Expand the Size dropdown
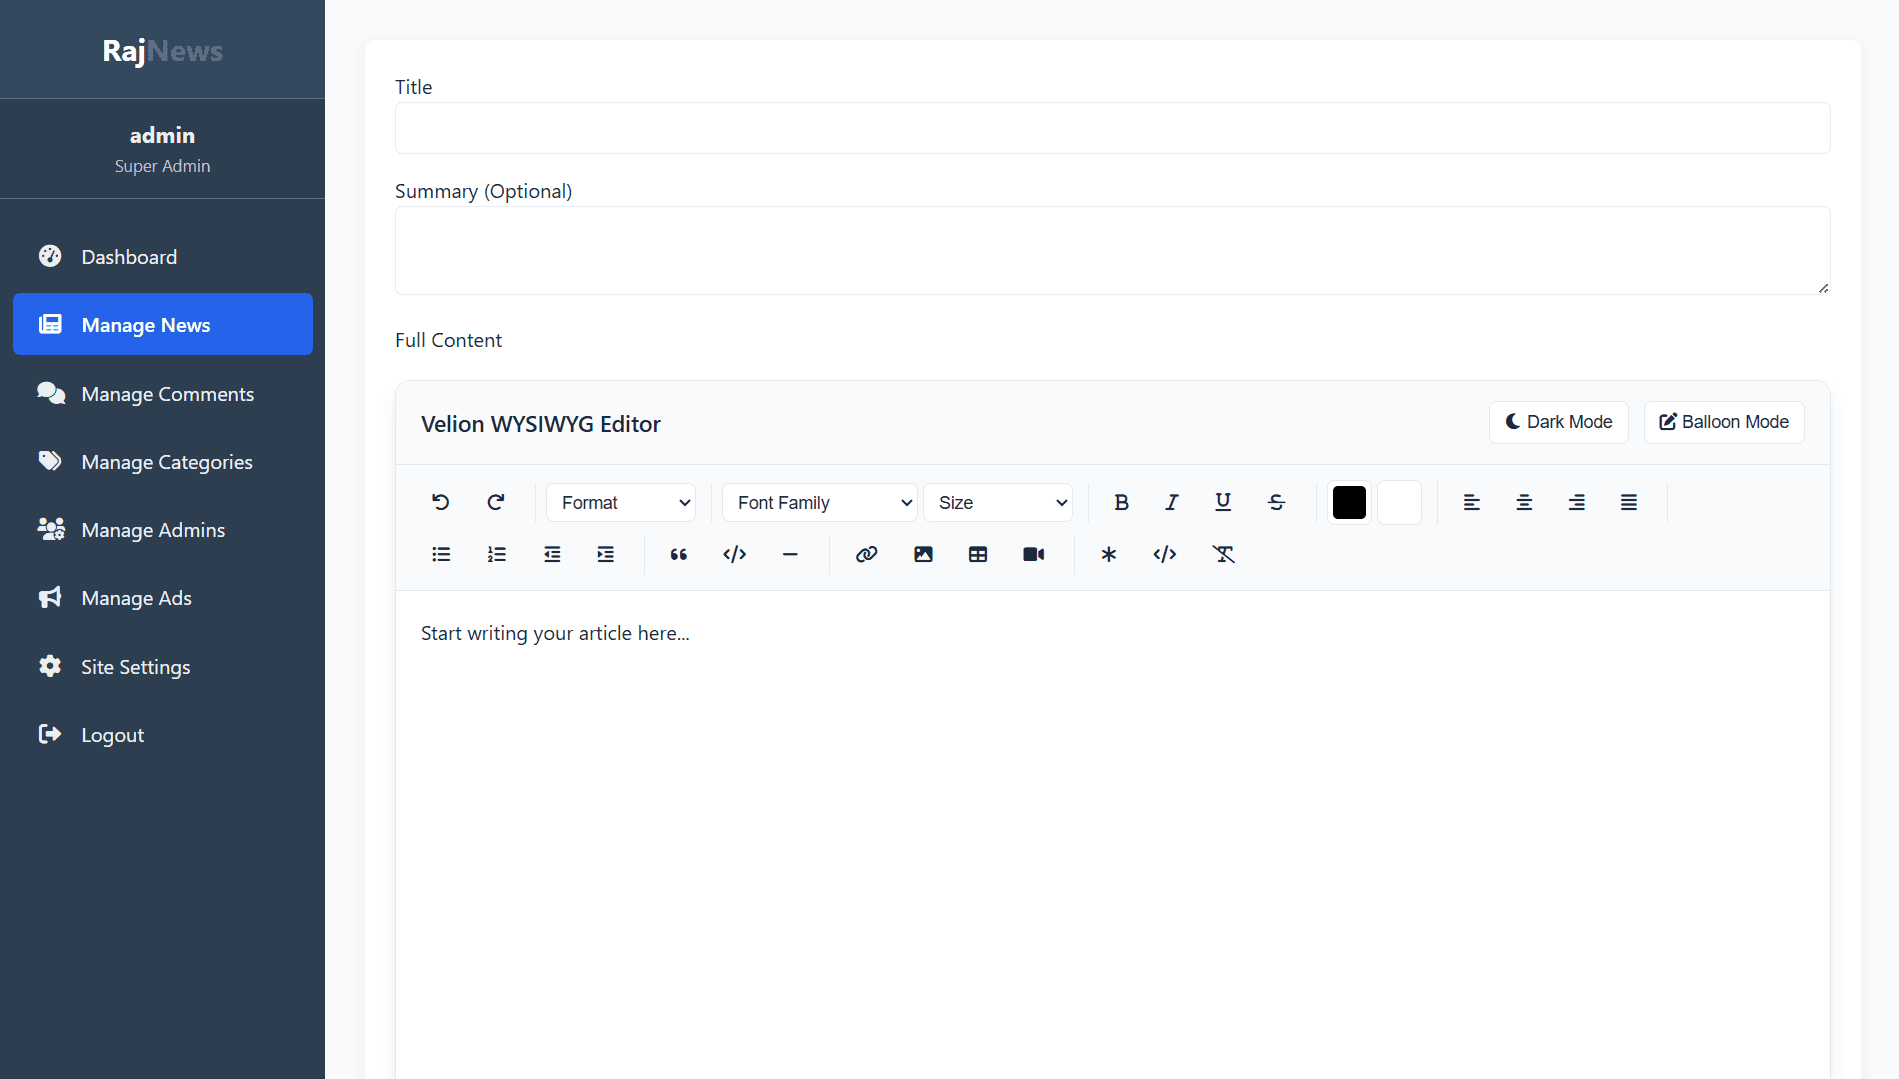This screenshot has width=1899, height=1079. 998,502
